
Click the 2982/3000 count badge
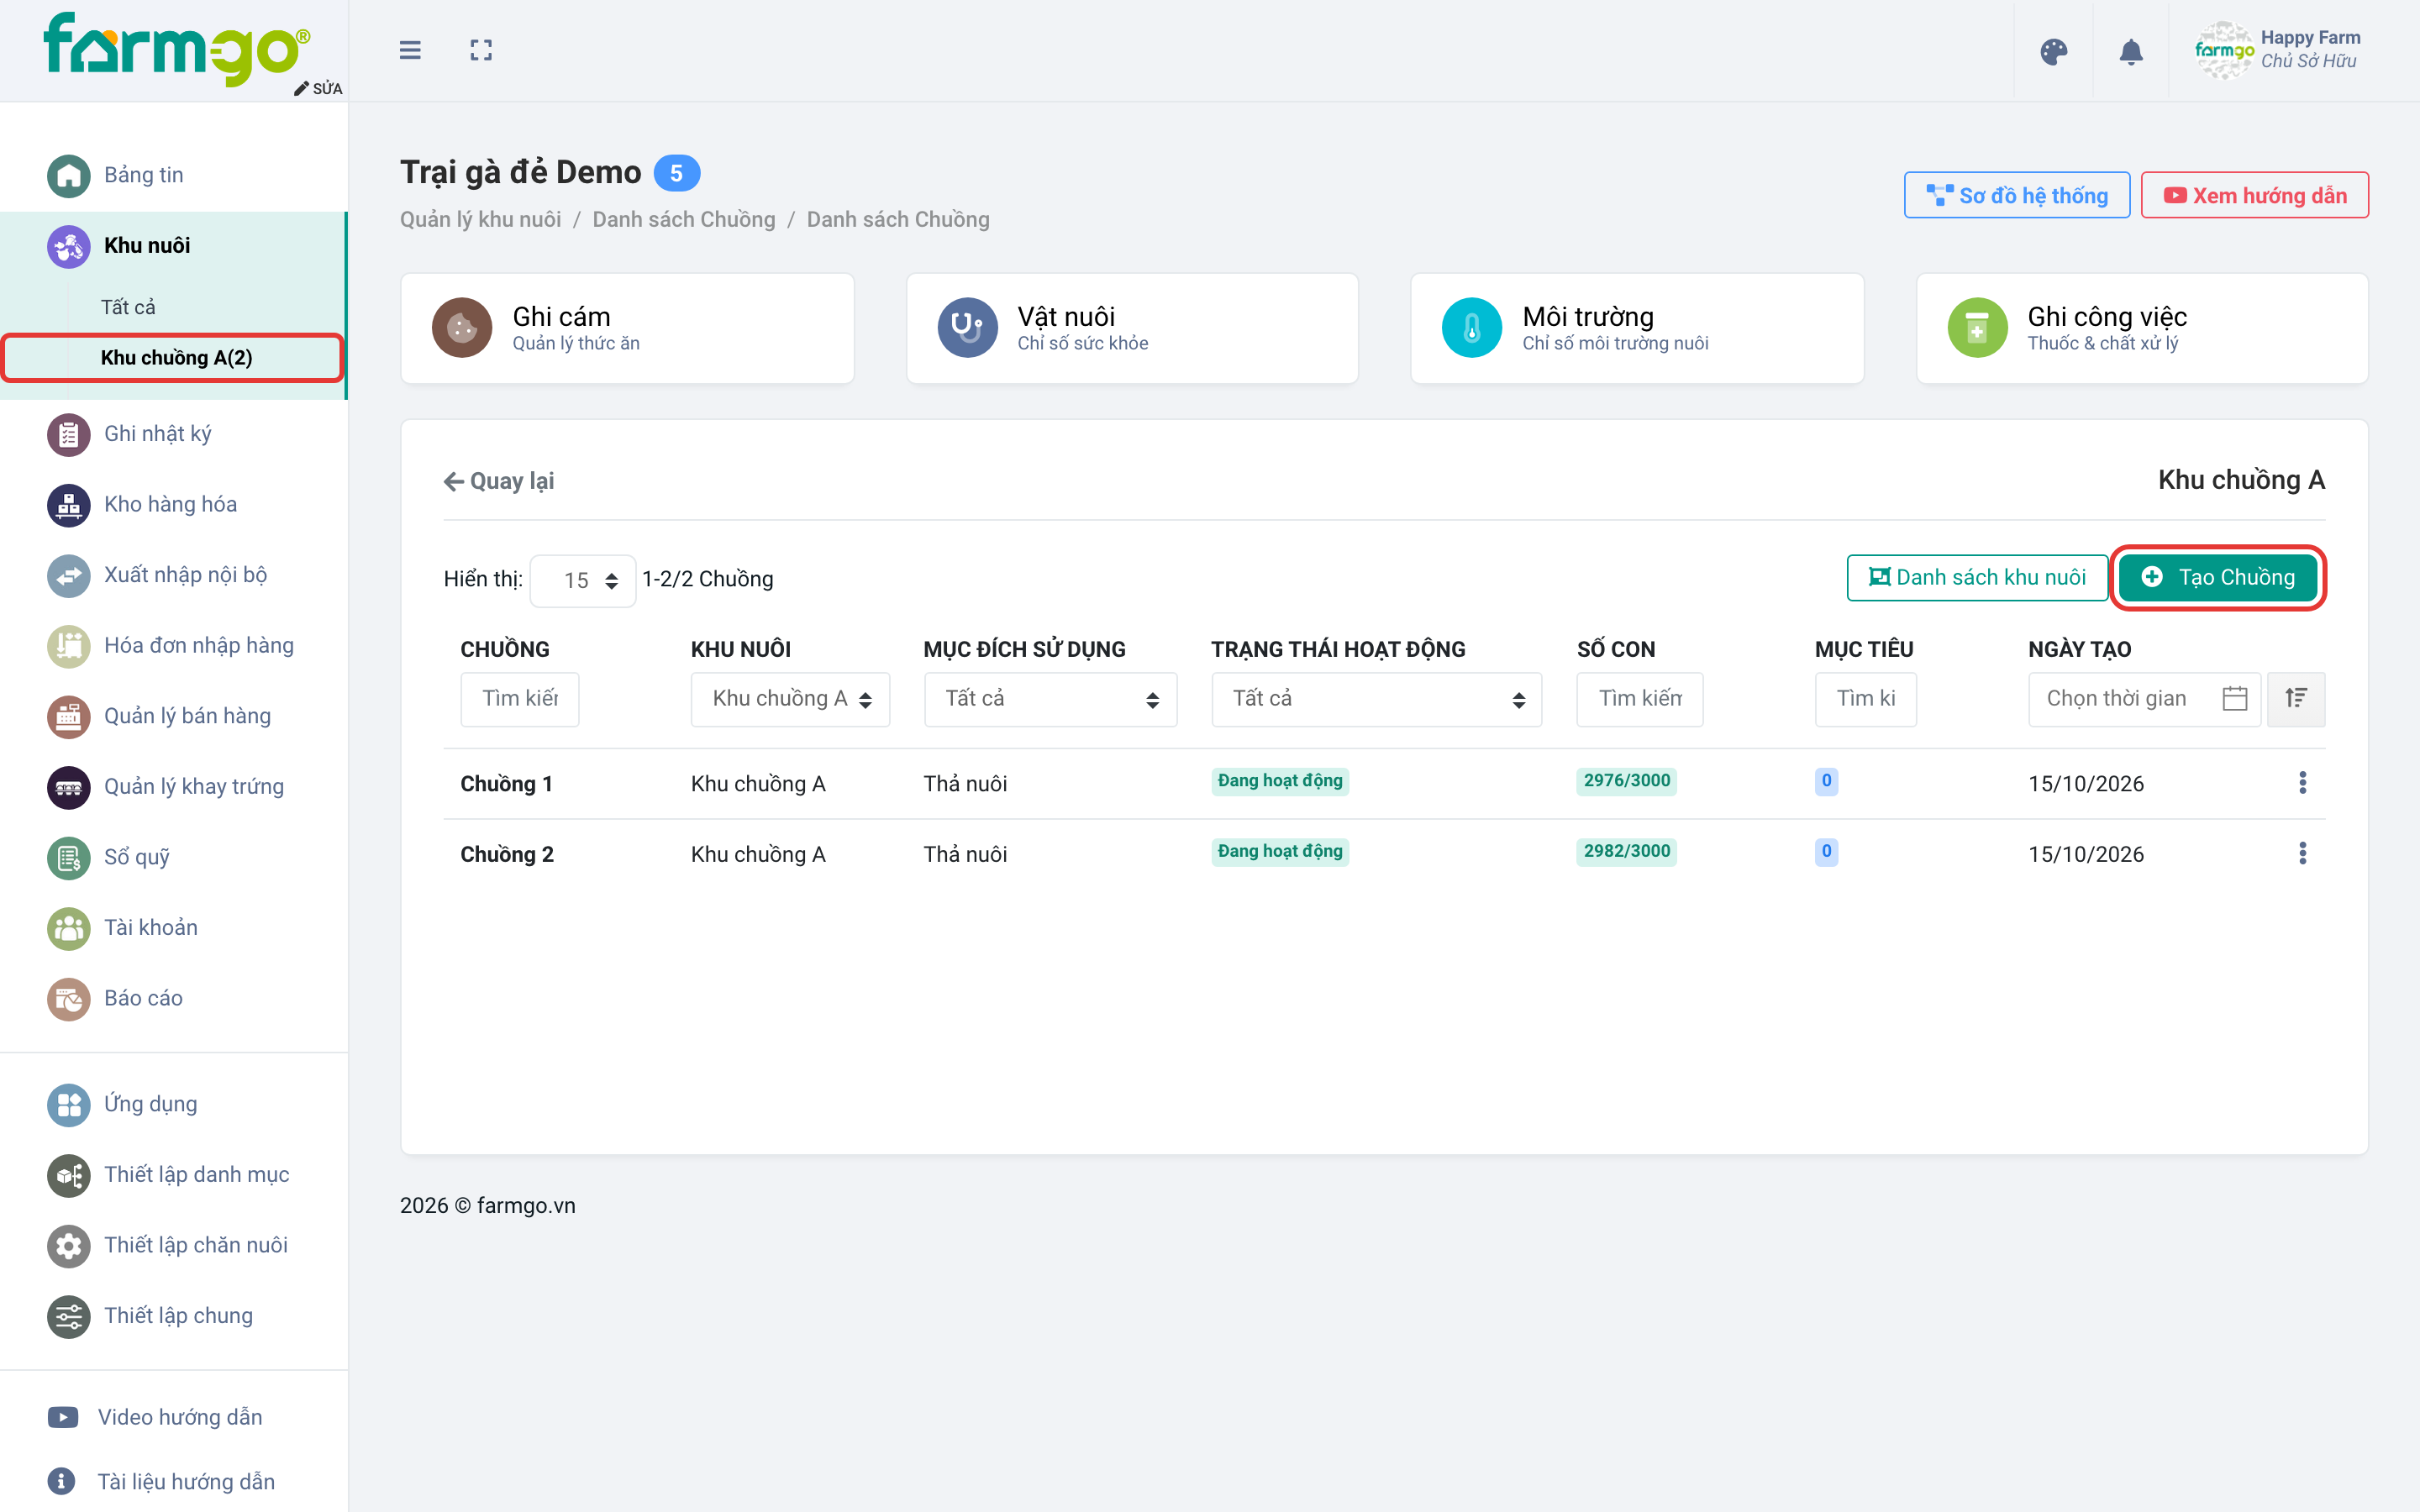click(1626, 851)
